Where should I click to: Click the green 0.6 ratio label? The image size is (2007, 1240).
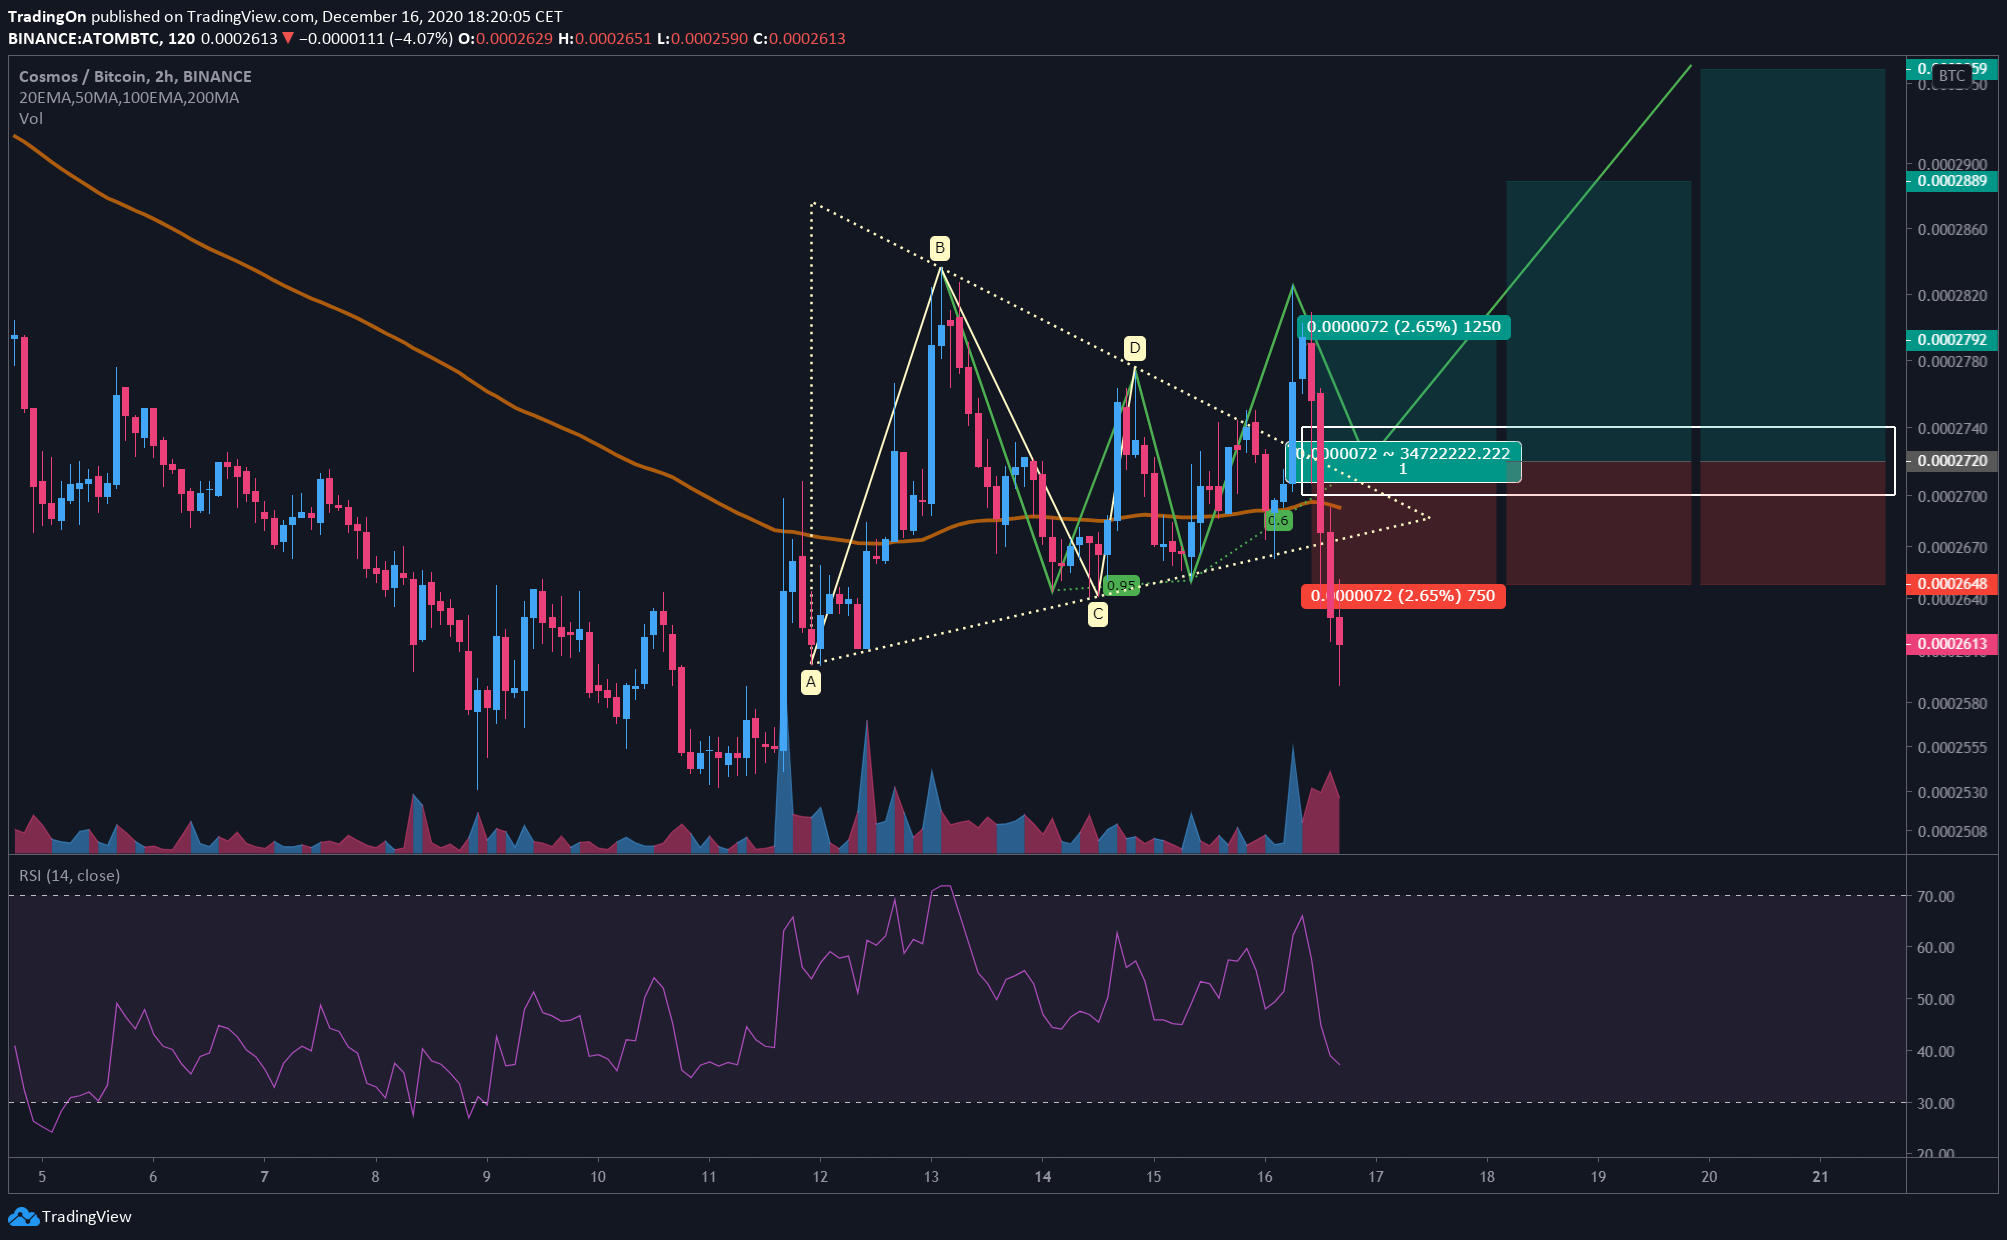[x=1278, y=520]
